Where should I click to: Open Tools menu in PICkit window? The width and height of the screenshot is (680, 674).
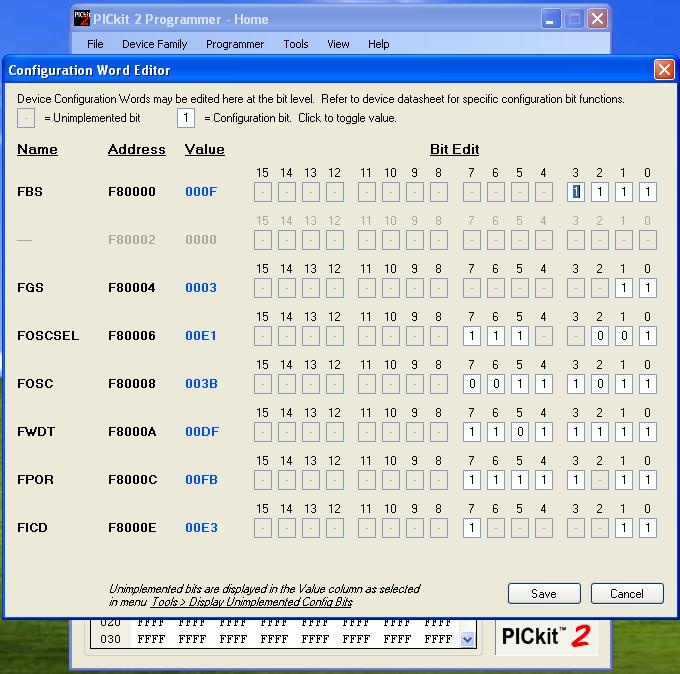296,44
